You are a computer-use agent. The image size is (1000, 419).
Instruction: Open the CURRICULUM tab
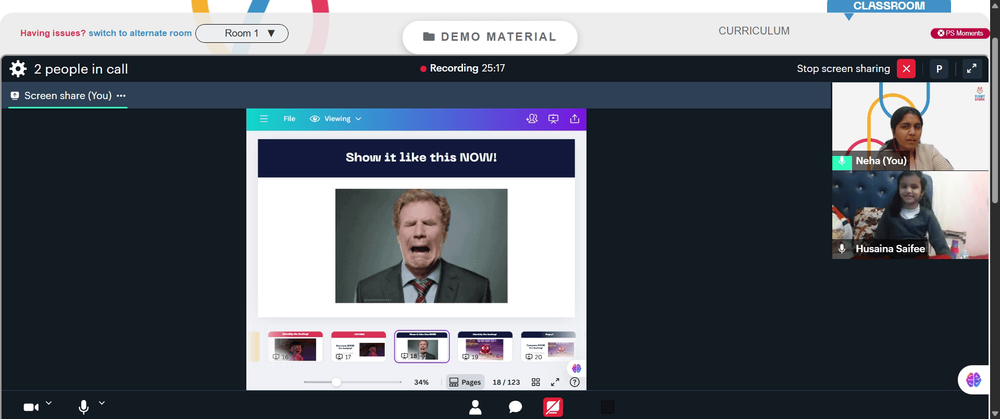754,31
